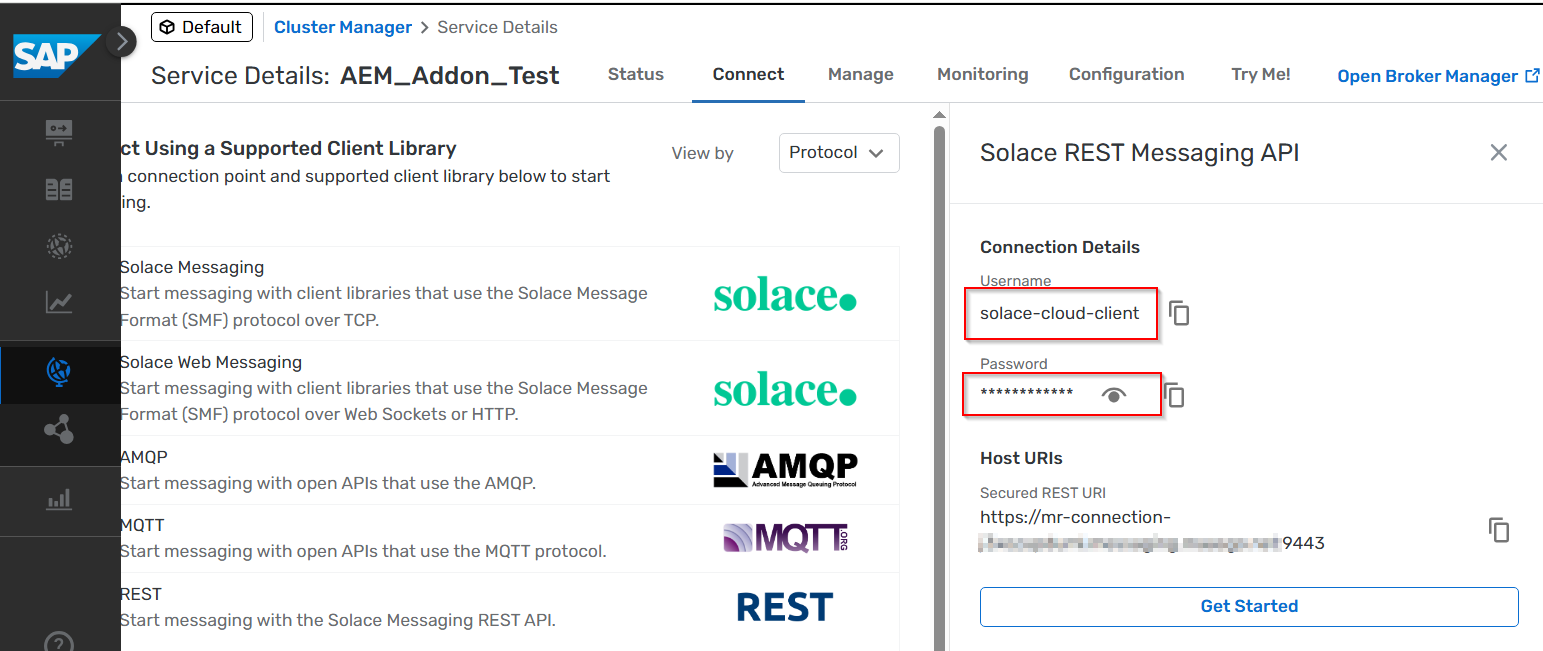
Task: Click the REST logo
Action: tap(785, 607)
